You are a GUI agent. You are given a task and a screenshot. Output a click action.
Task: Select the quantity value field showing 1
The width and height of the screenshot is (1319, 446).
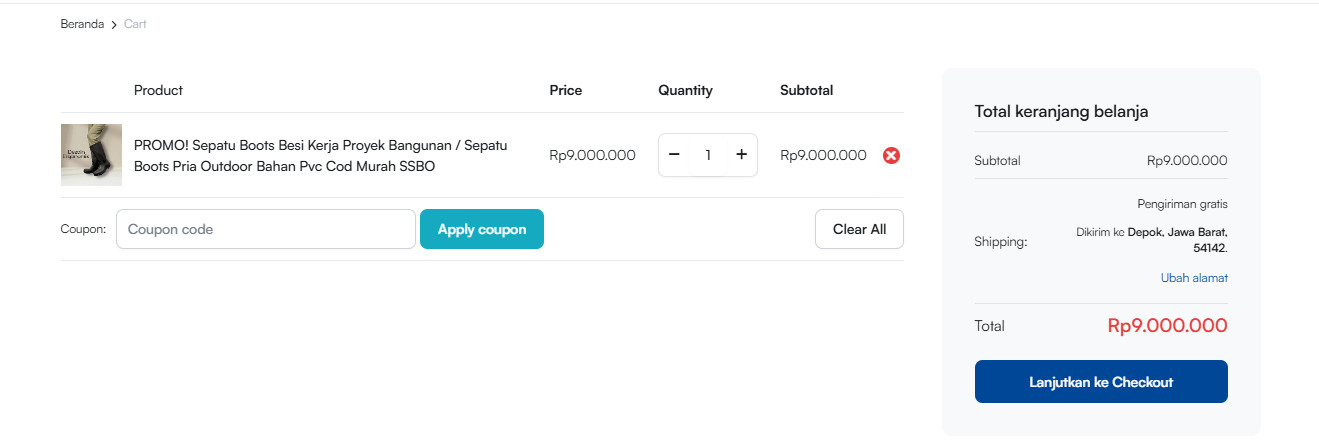coord(708,155)
